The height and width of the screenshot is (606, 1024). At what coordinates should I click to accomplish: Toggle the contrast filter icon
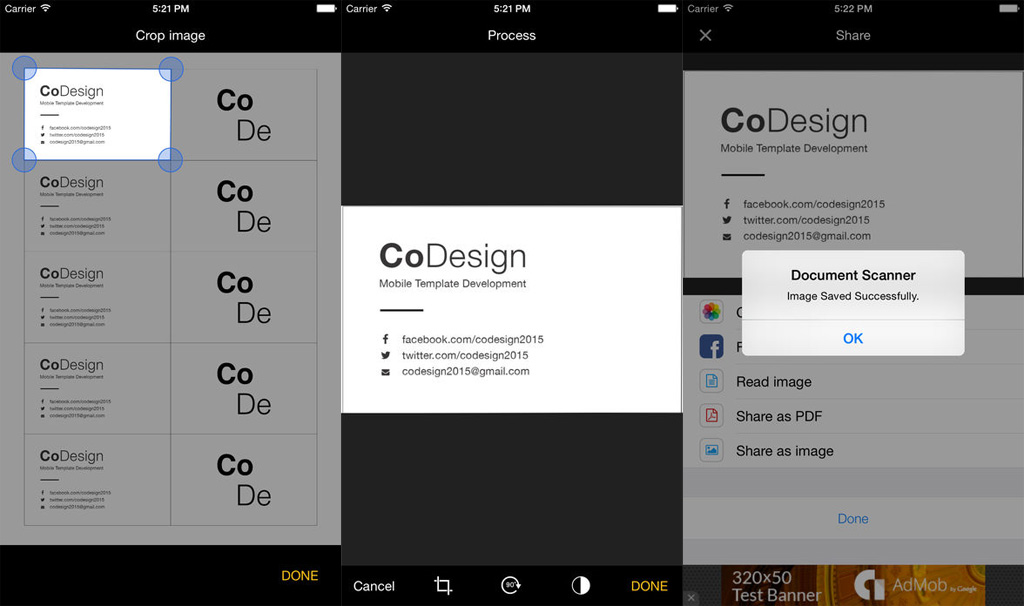580,586
